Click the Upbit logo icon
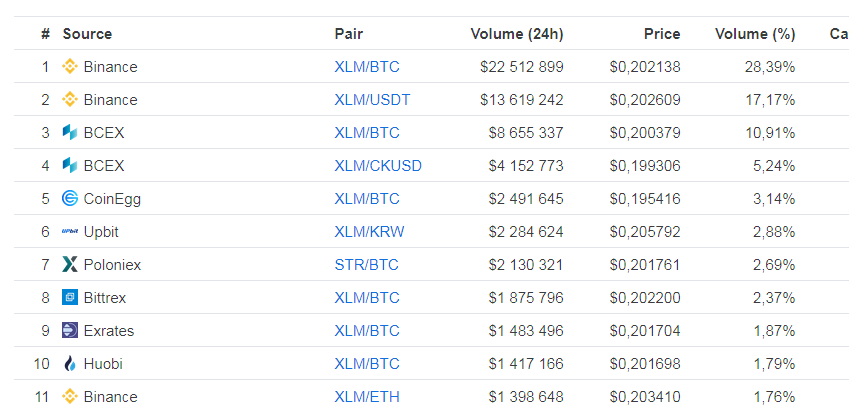849x411 pixels. pyautogui.click(x=70, y=232)
